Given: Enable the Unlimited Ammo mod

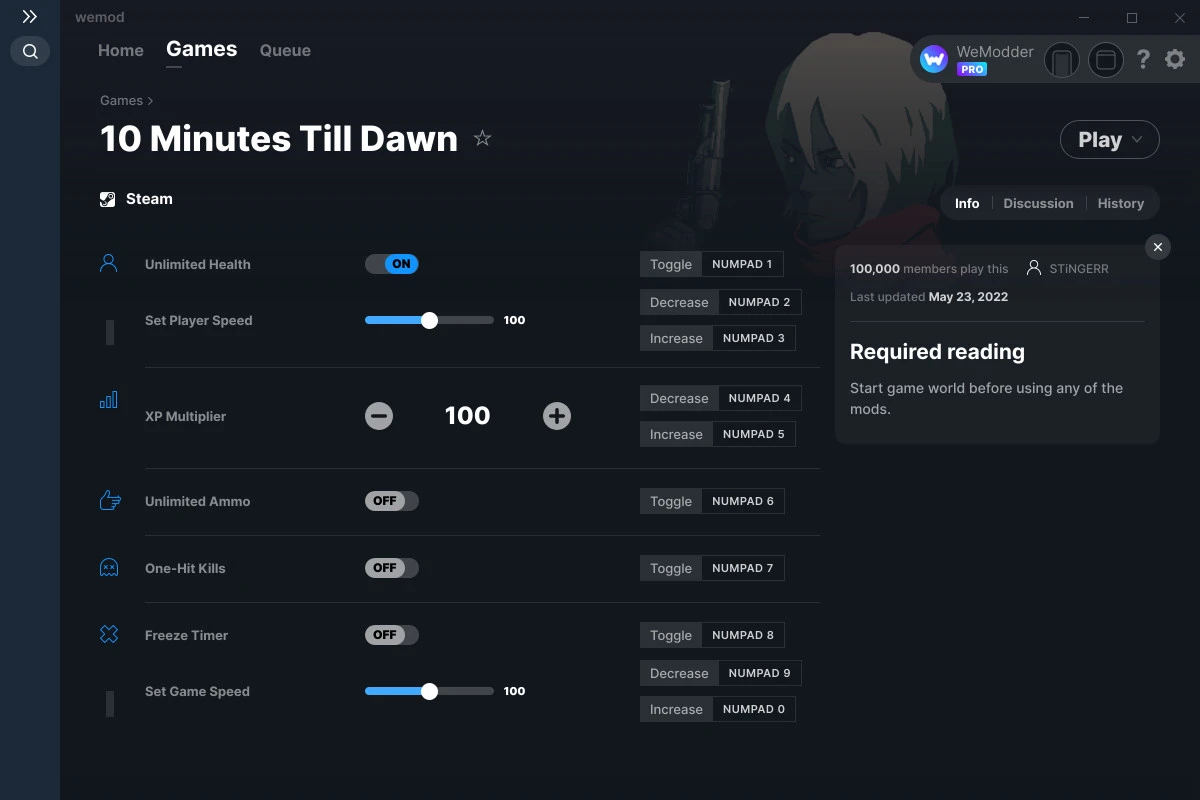Looking at the screenshot, I should coord(391,500).
